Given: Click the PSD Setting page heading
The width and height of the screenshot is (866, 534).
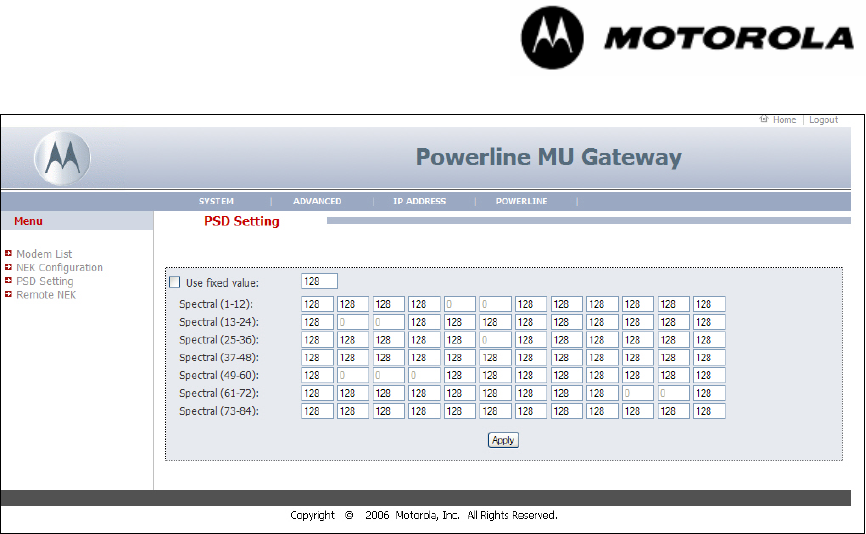Looking at the screenshot, I should [x=242, y=221].
